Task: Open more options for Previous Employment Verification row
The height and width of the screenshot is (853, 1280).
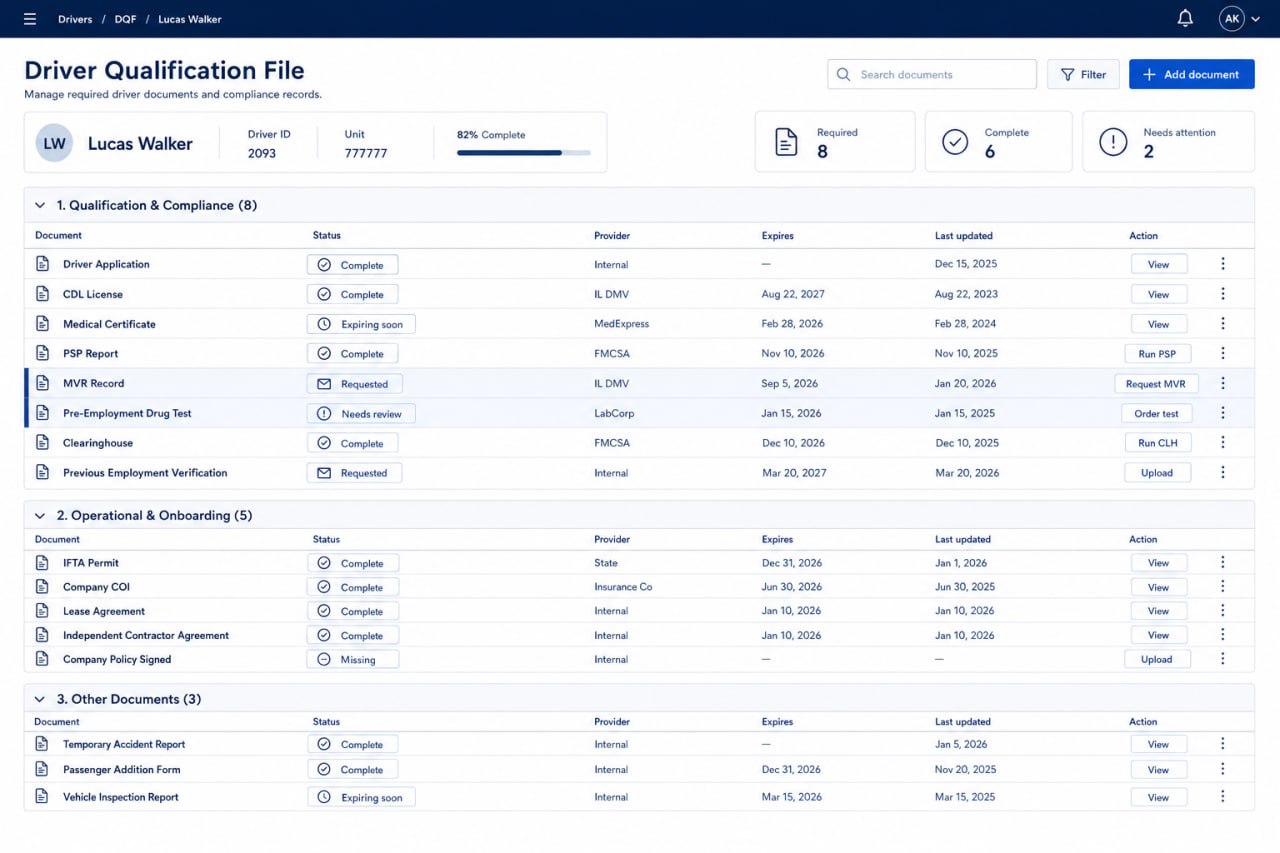Action: tap(1222, 472)
